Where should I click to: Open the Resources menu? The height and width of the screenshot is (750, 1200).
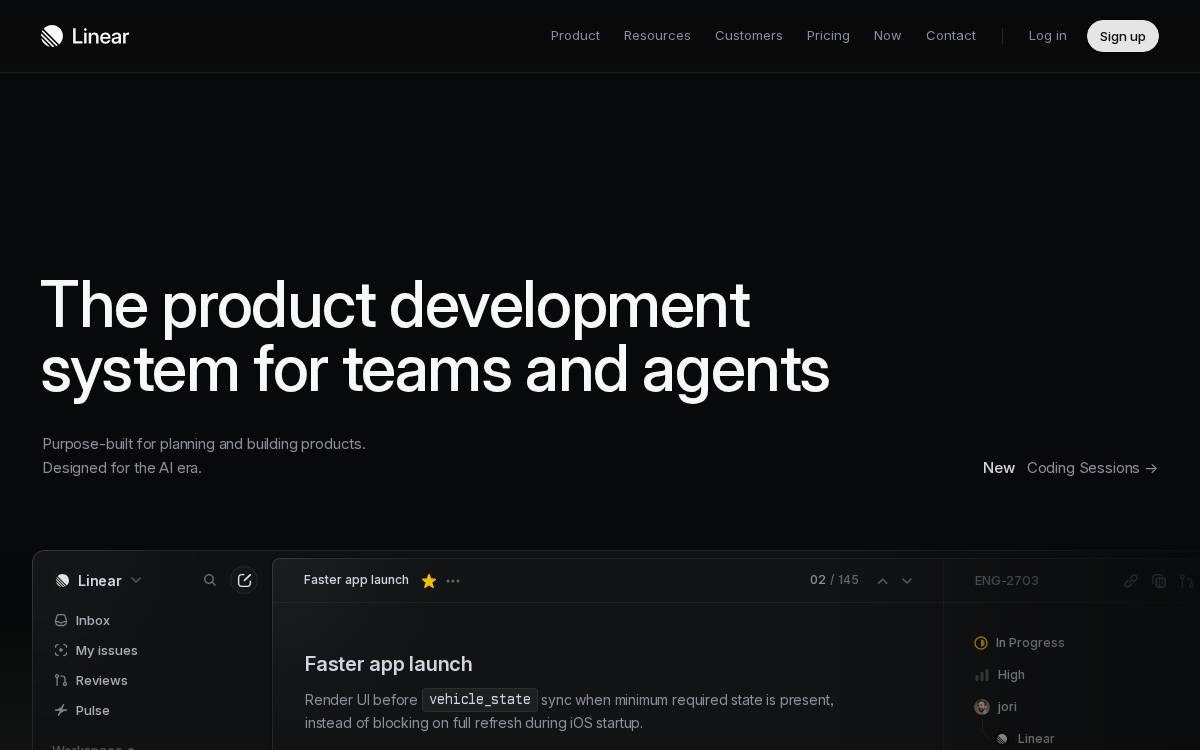point(657,36)
